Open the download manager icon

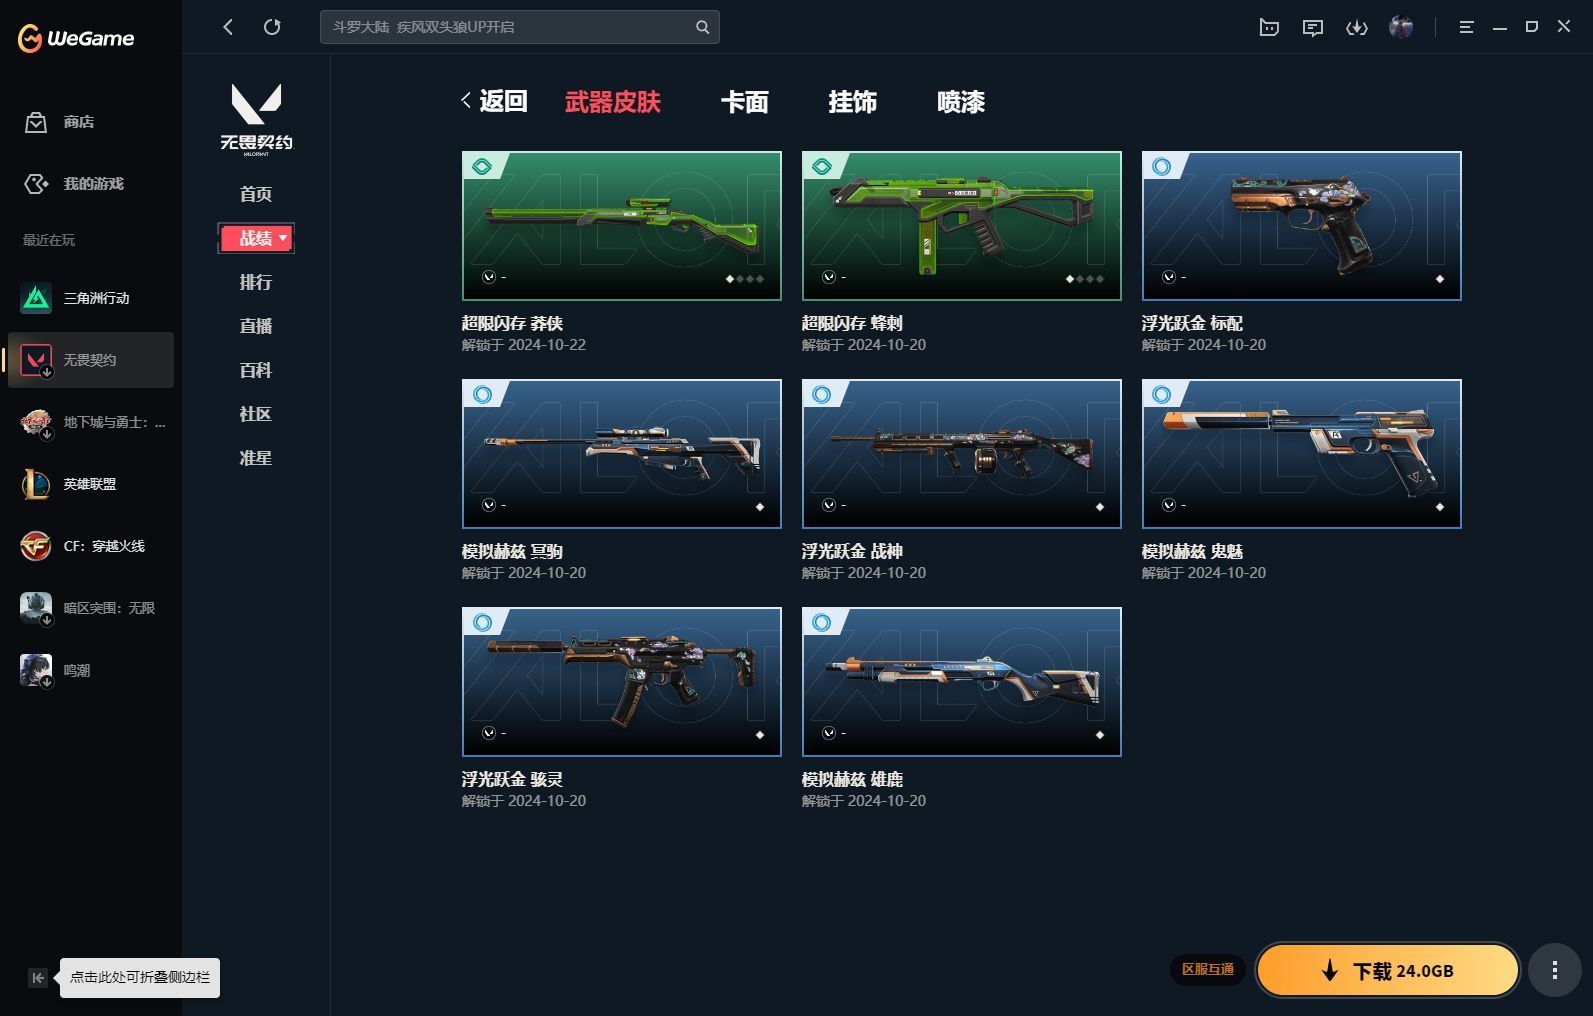point(1356,28)
